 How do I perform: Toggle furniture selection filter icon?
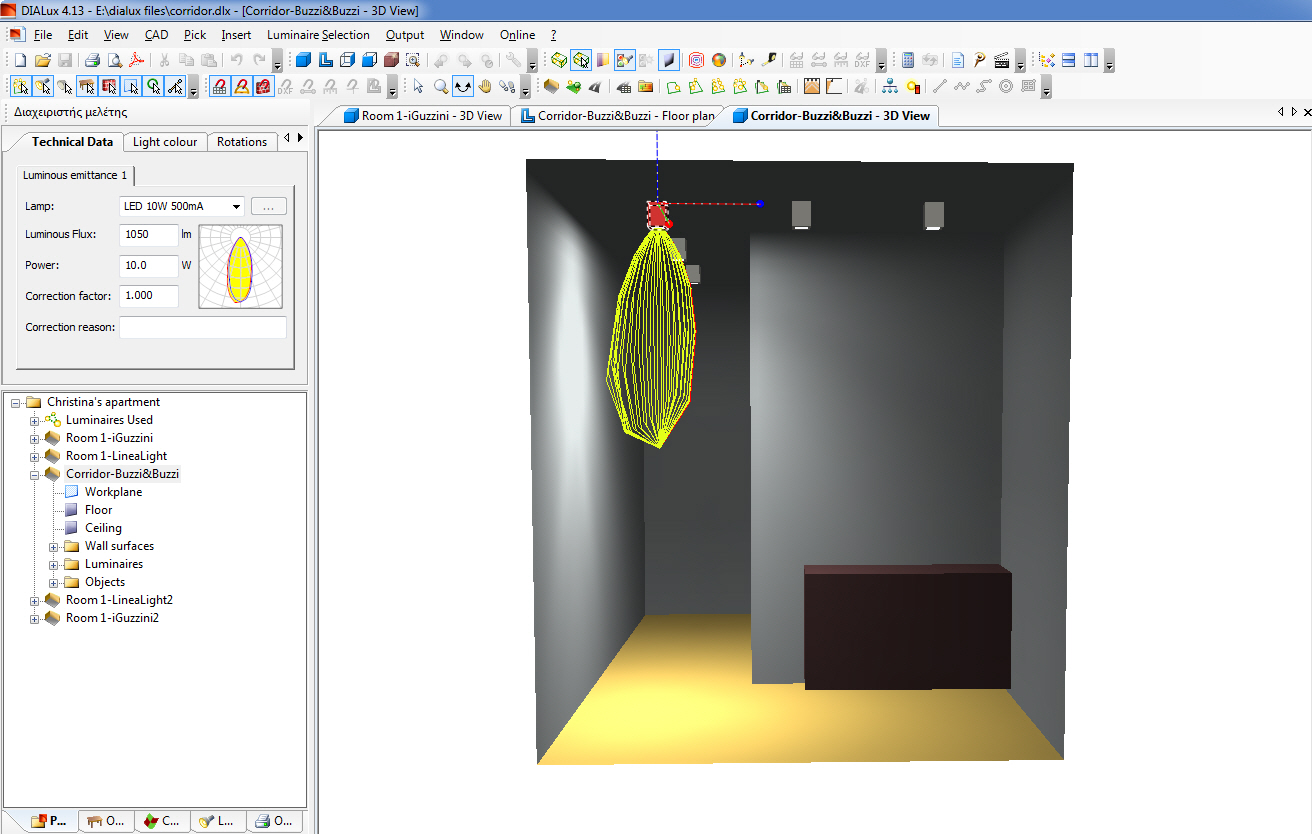(87, 86)
